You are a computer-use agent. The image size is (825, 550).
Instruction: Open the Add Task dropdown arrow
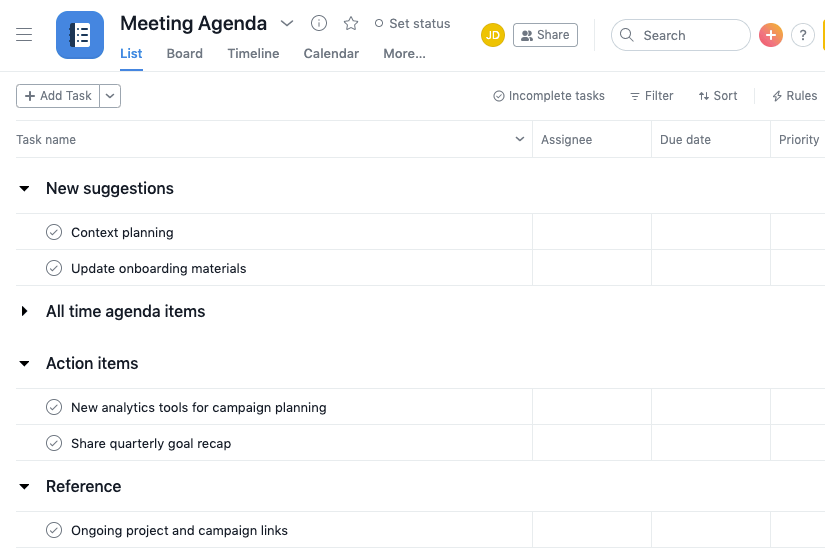[111, 96]
